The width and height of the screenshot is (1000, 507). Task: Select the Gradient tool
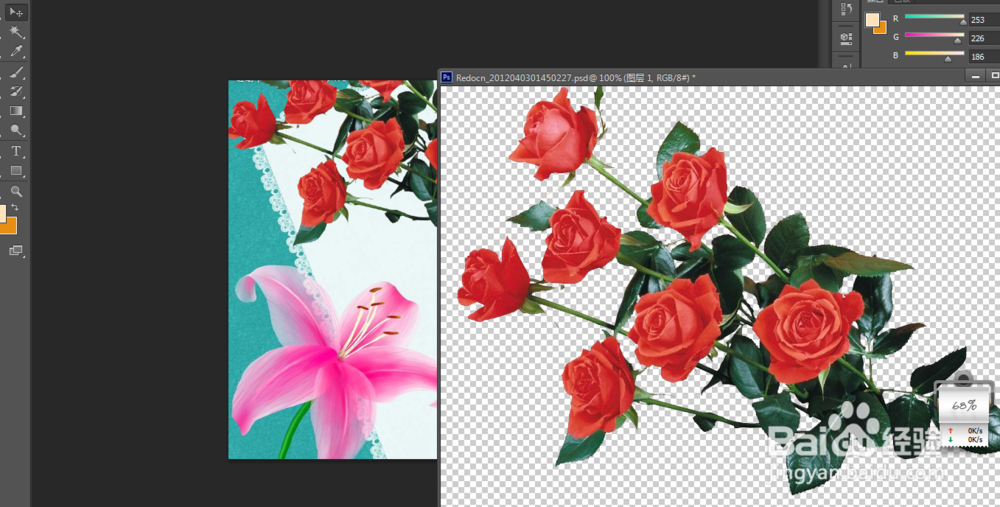(x=15, y=110)
